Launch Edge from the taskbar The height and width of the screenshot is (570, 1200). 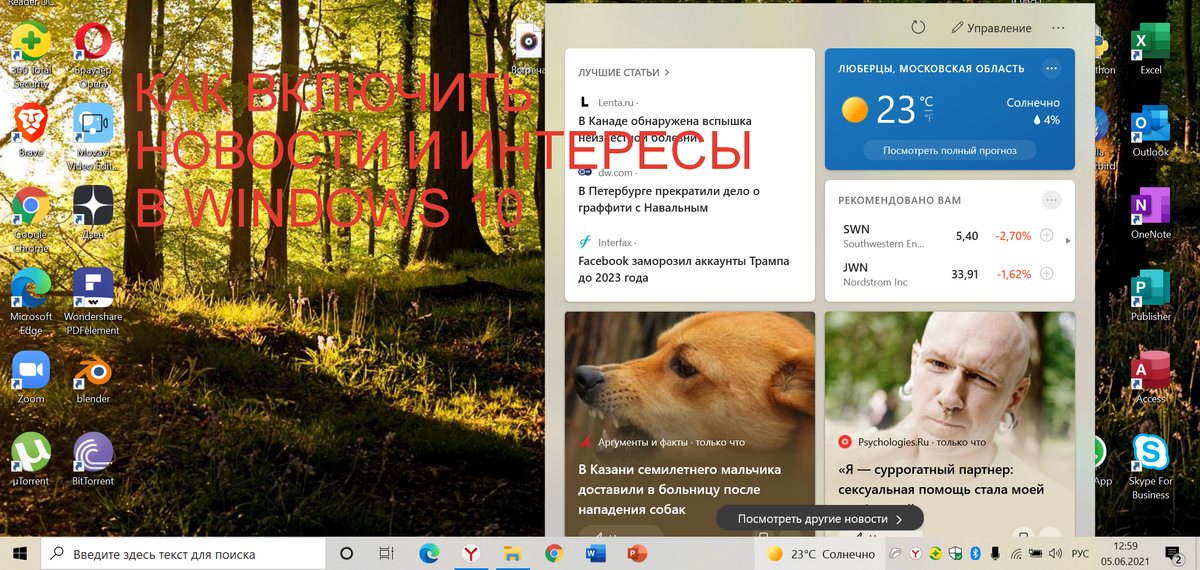pyautogui.click(x=429, y=553)
